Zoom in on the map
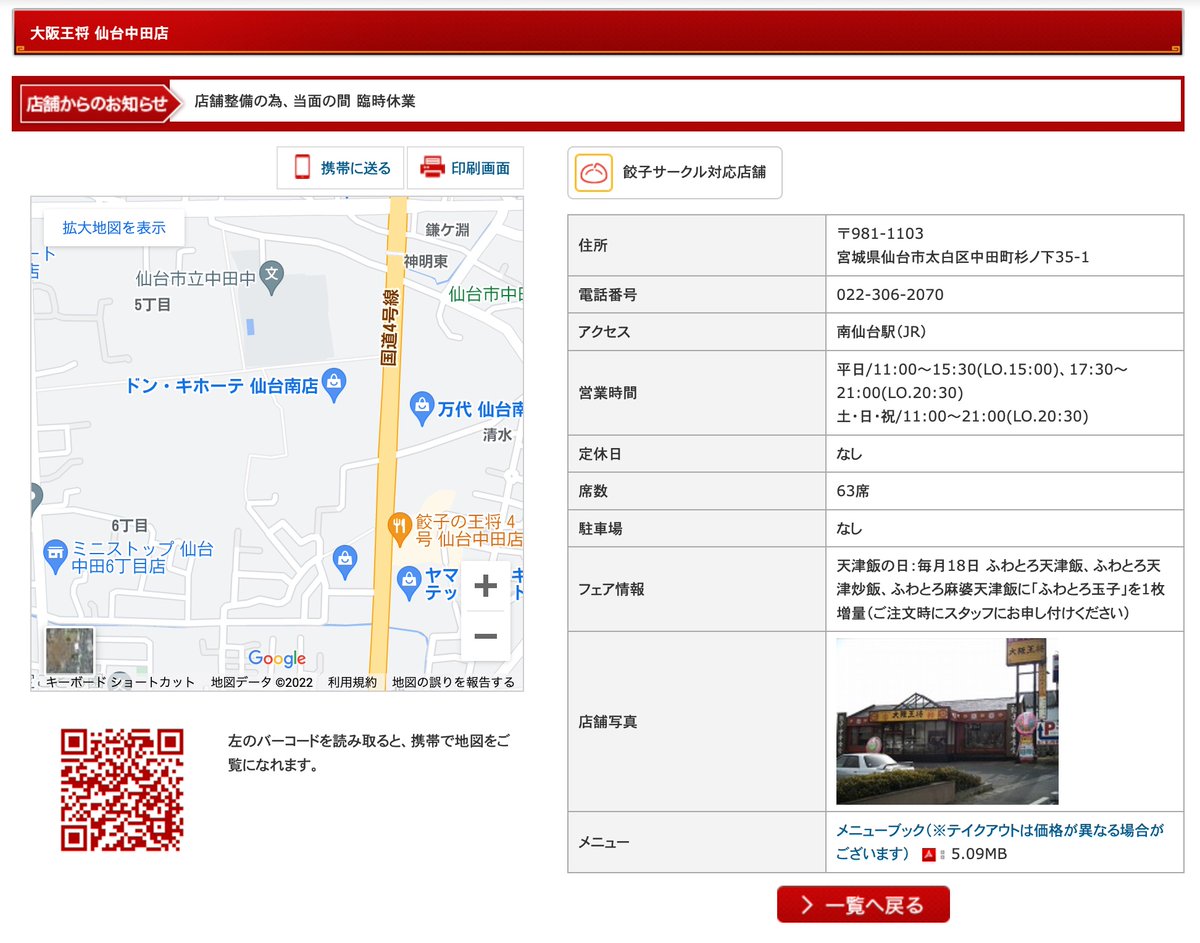 485,586
